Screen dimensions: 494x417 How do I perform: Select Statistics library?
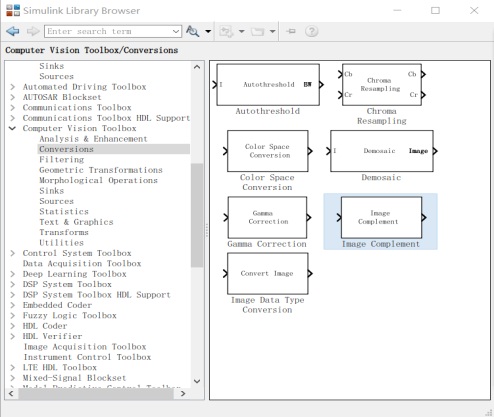(64, 212)
